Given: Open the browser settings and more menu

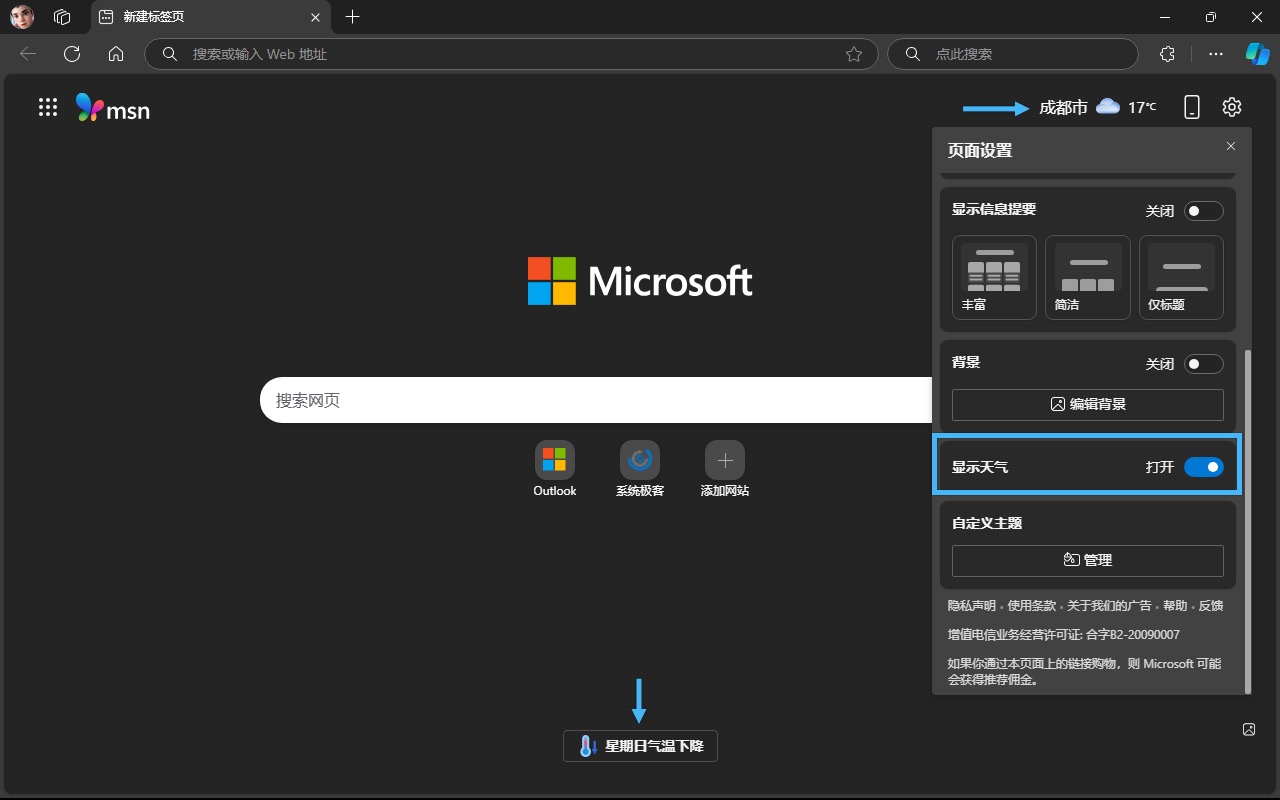Looking at the screenshot, I should click(x=1216, y=54).
